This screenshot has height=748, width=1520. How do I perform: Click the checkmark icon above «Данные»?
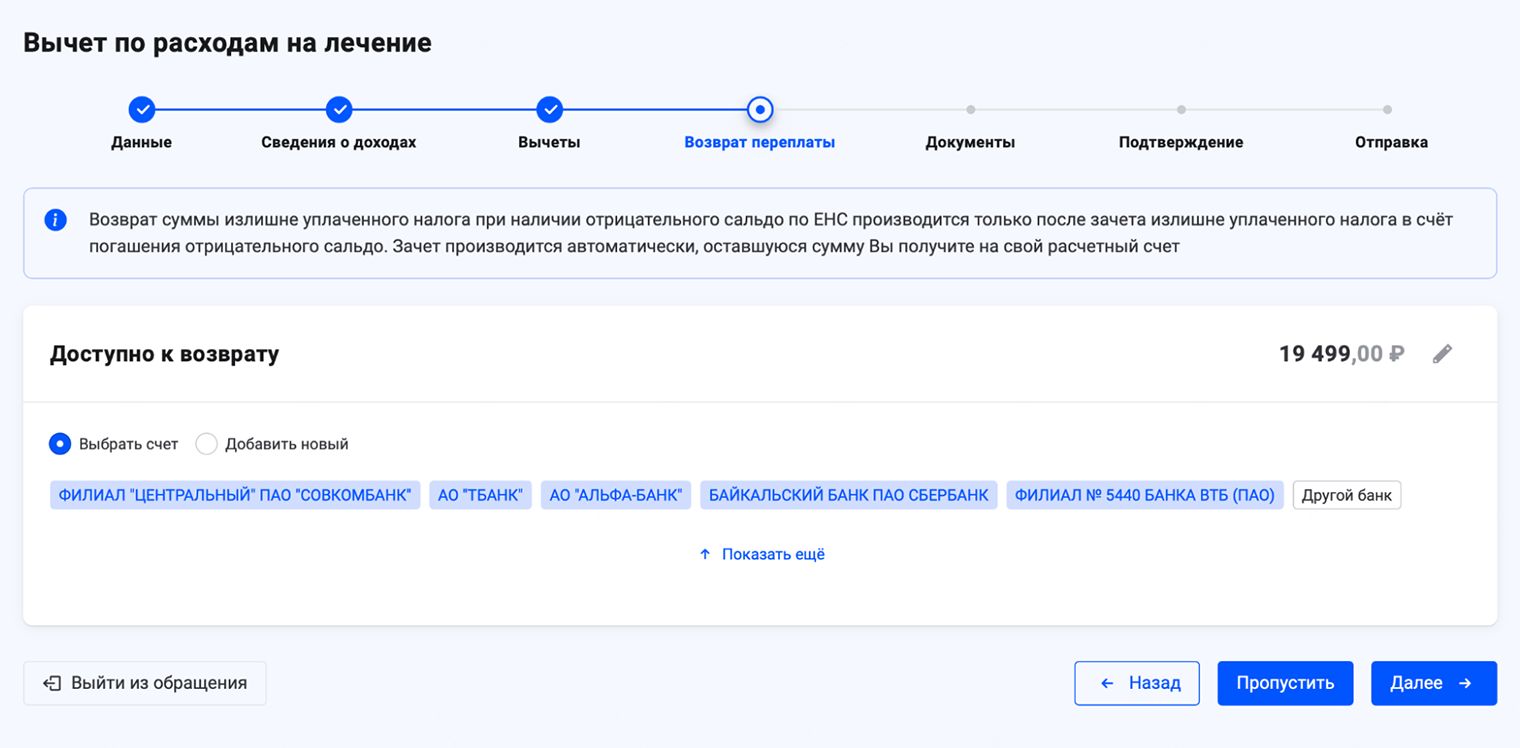point(143,109)
